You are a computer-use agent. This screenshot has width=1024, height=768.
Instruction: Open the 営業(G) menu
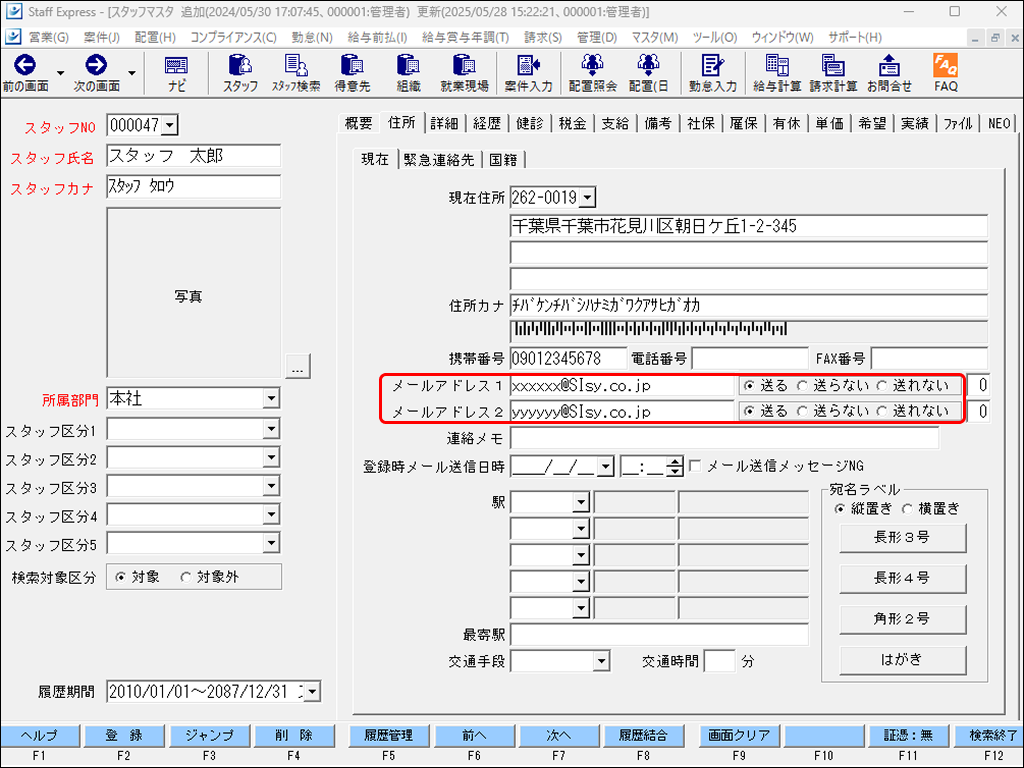point(48,37)
